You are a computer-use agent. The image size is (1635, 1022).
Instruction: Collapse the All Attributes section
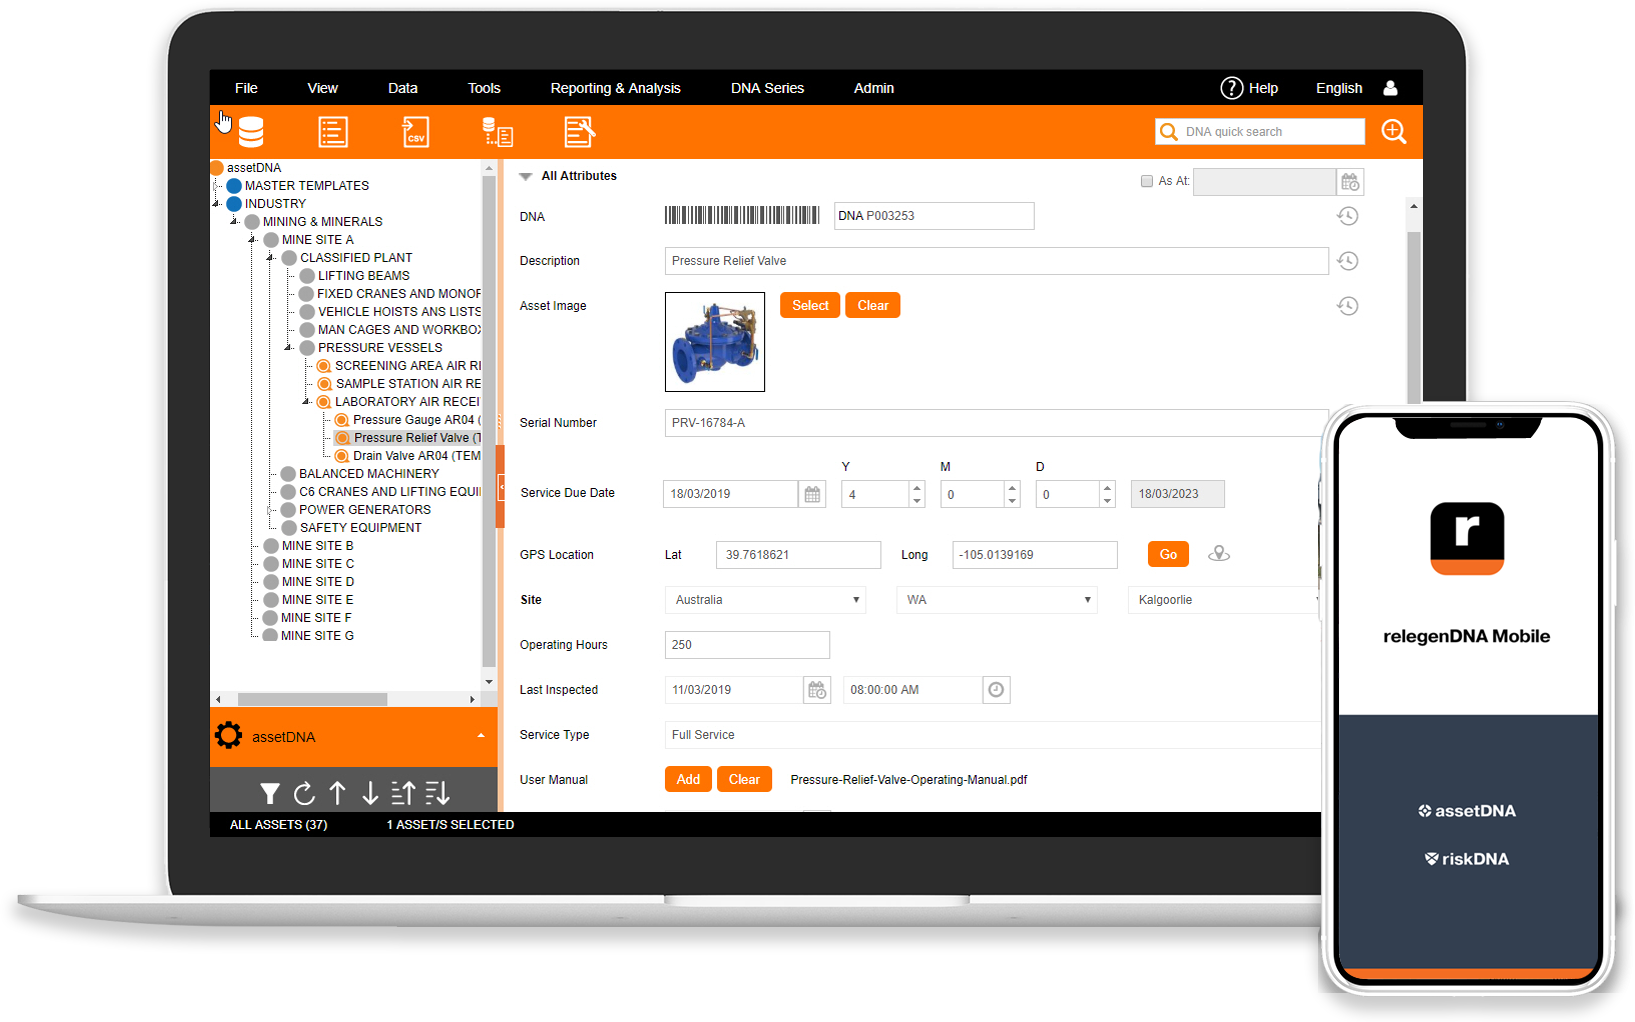tap(525, 176)
